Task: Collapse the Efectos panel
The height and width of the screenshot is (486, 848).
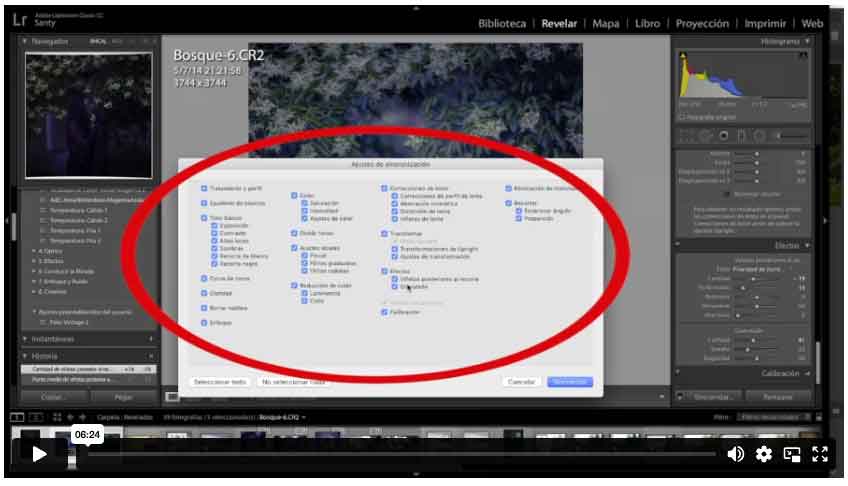Action: click(807, 245)
